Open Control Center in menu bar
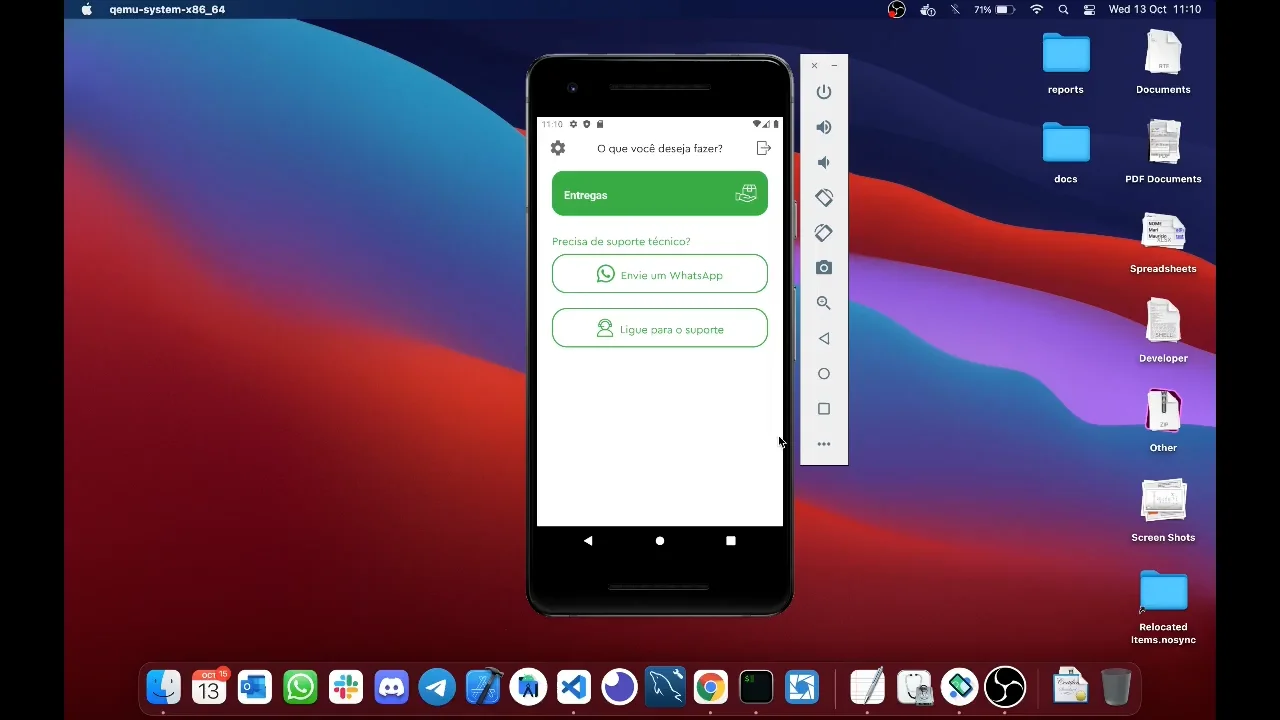 point(1089,10)
